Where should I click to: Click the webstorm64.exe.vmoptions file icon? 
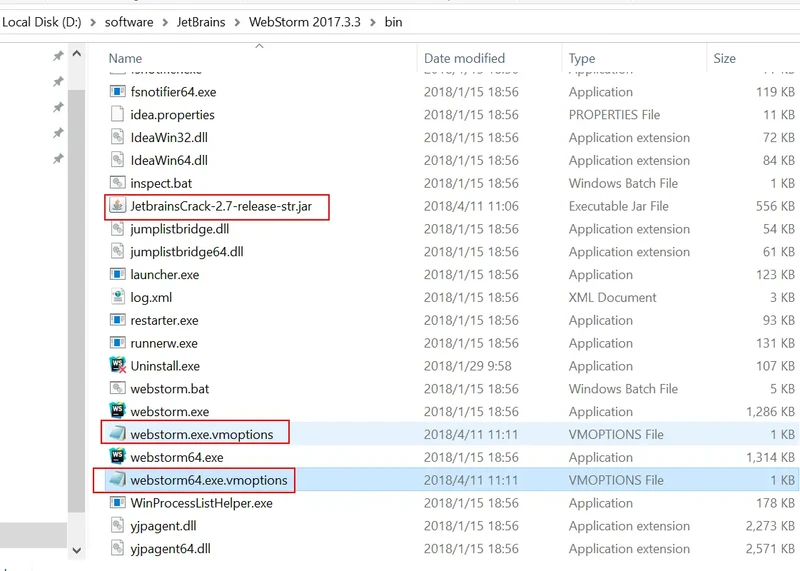point(117,480)
